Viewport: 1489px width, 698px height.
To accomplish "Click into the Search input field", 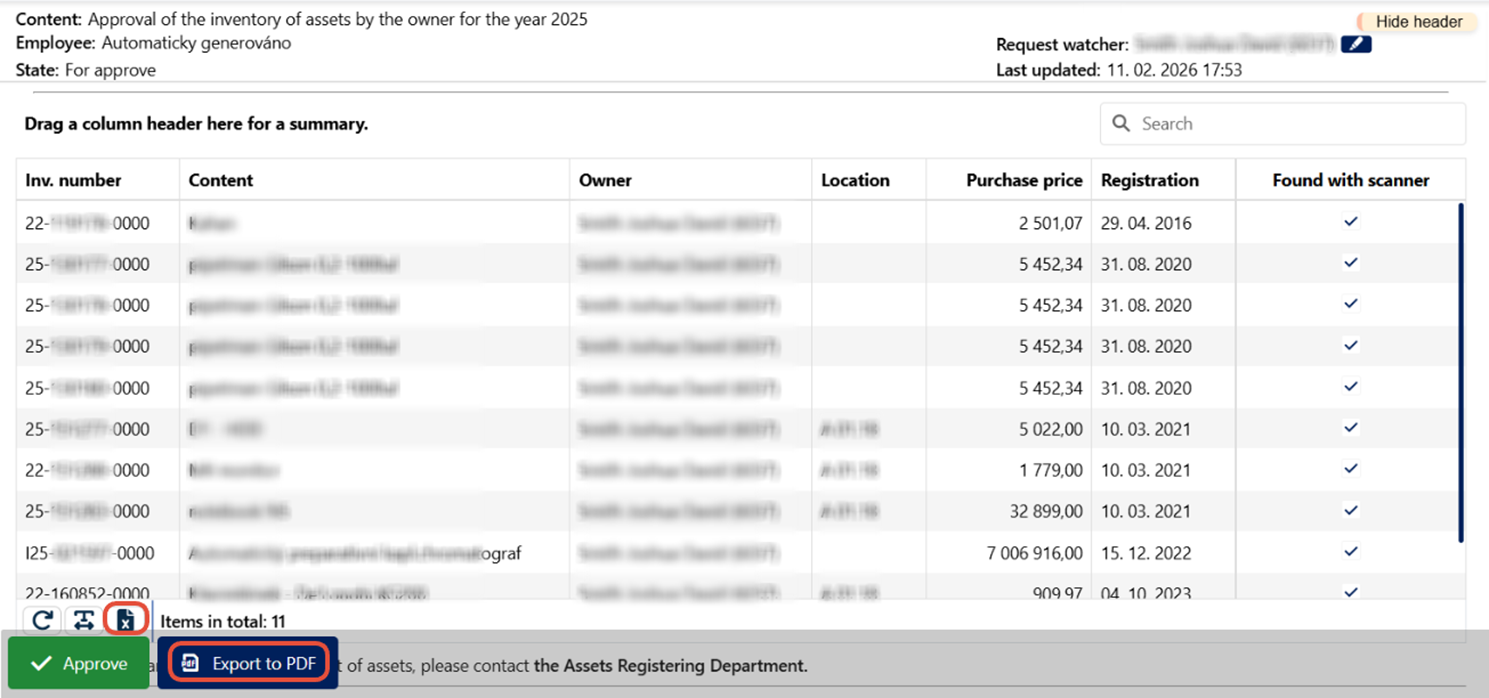I will click(1283, 124).
